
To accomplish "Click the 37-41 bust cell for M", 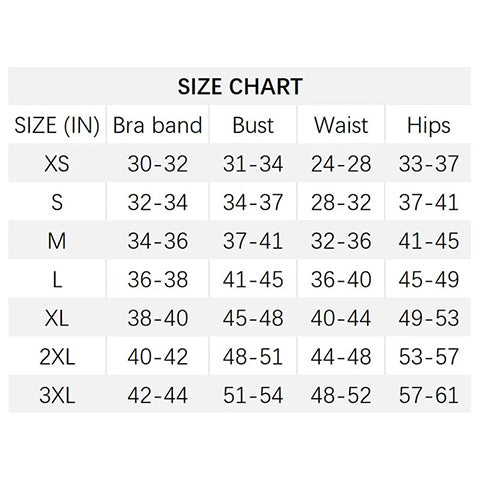I will [253, 241].
